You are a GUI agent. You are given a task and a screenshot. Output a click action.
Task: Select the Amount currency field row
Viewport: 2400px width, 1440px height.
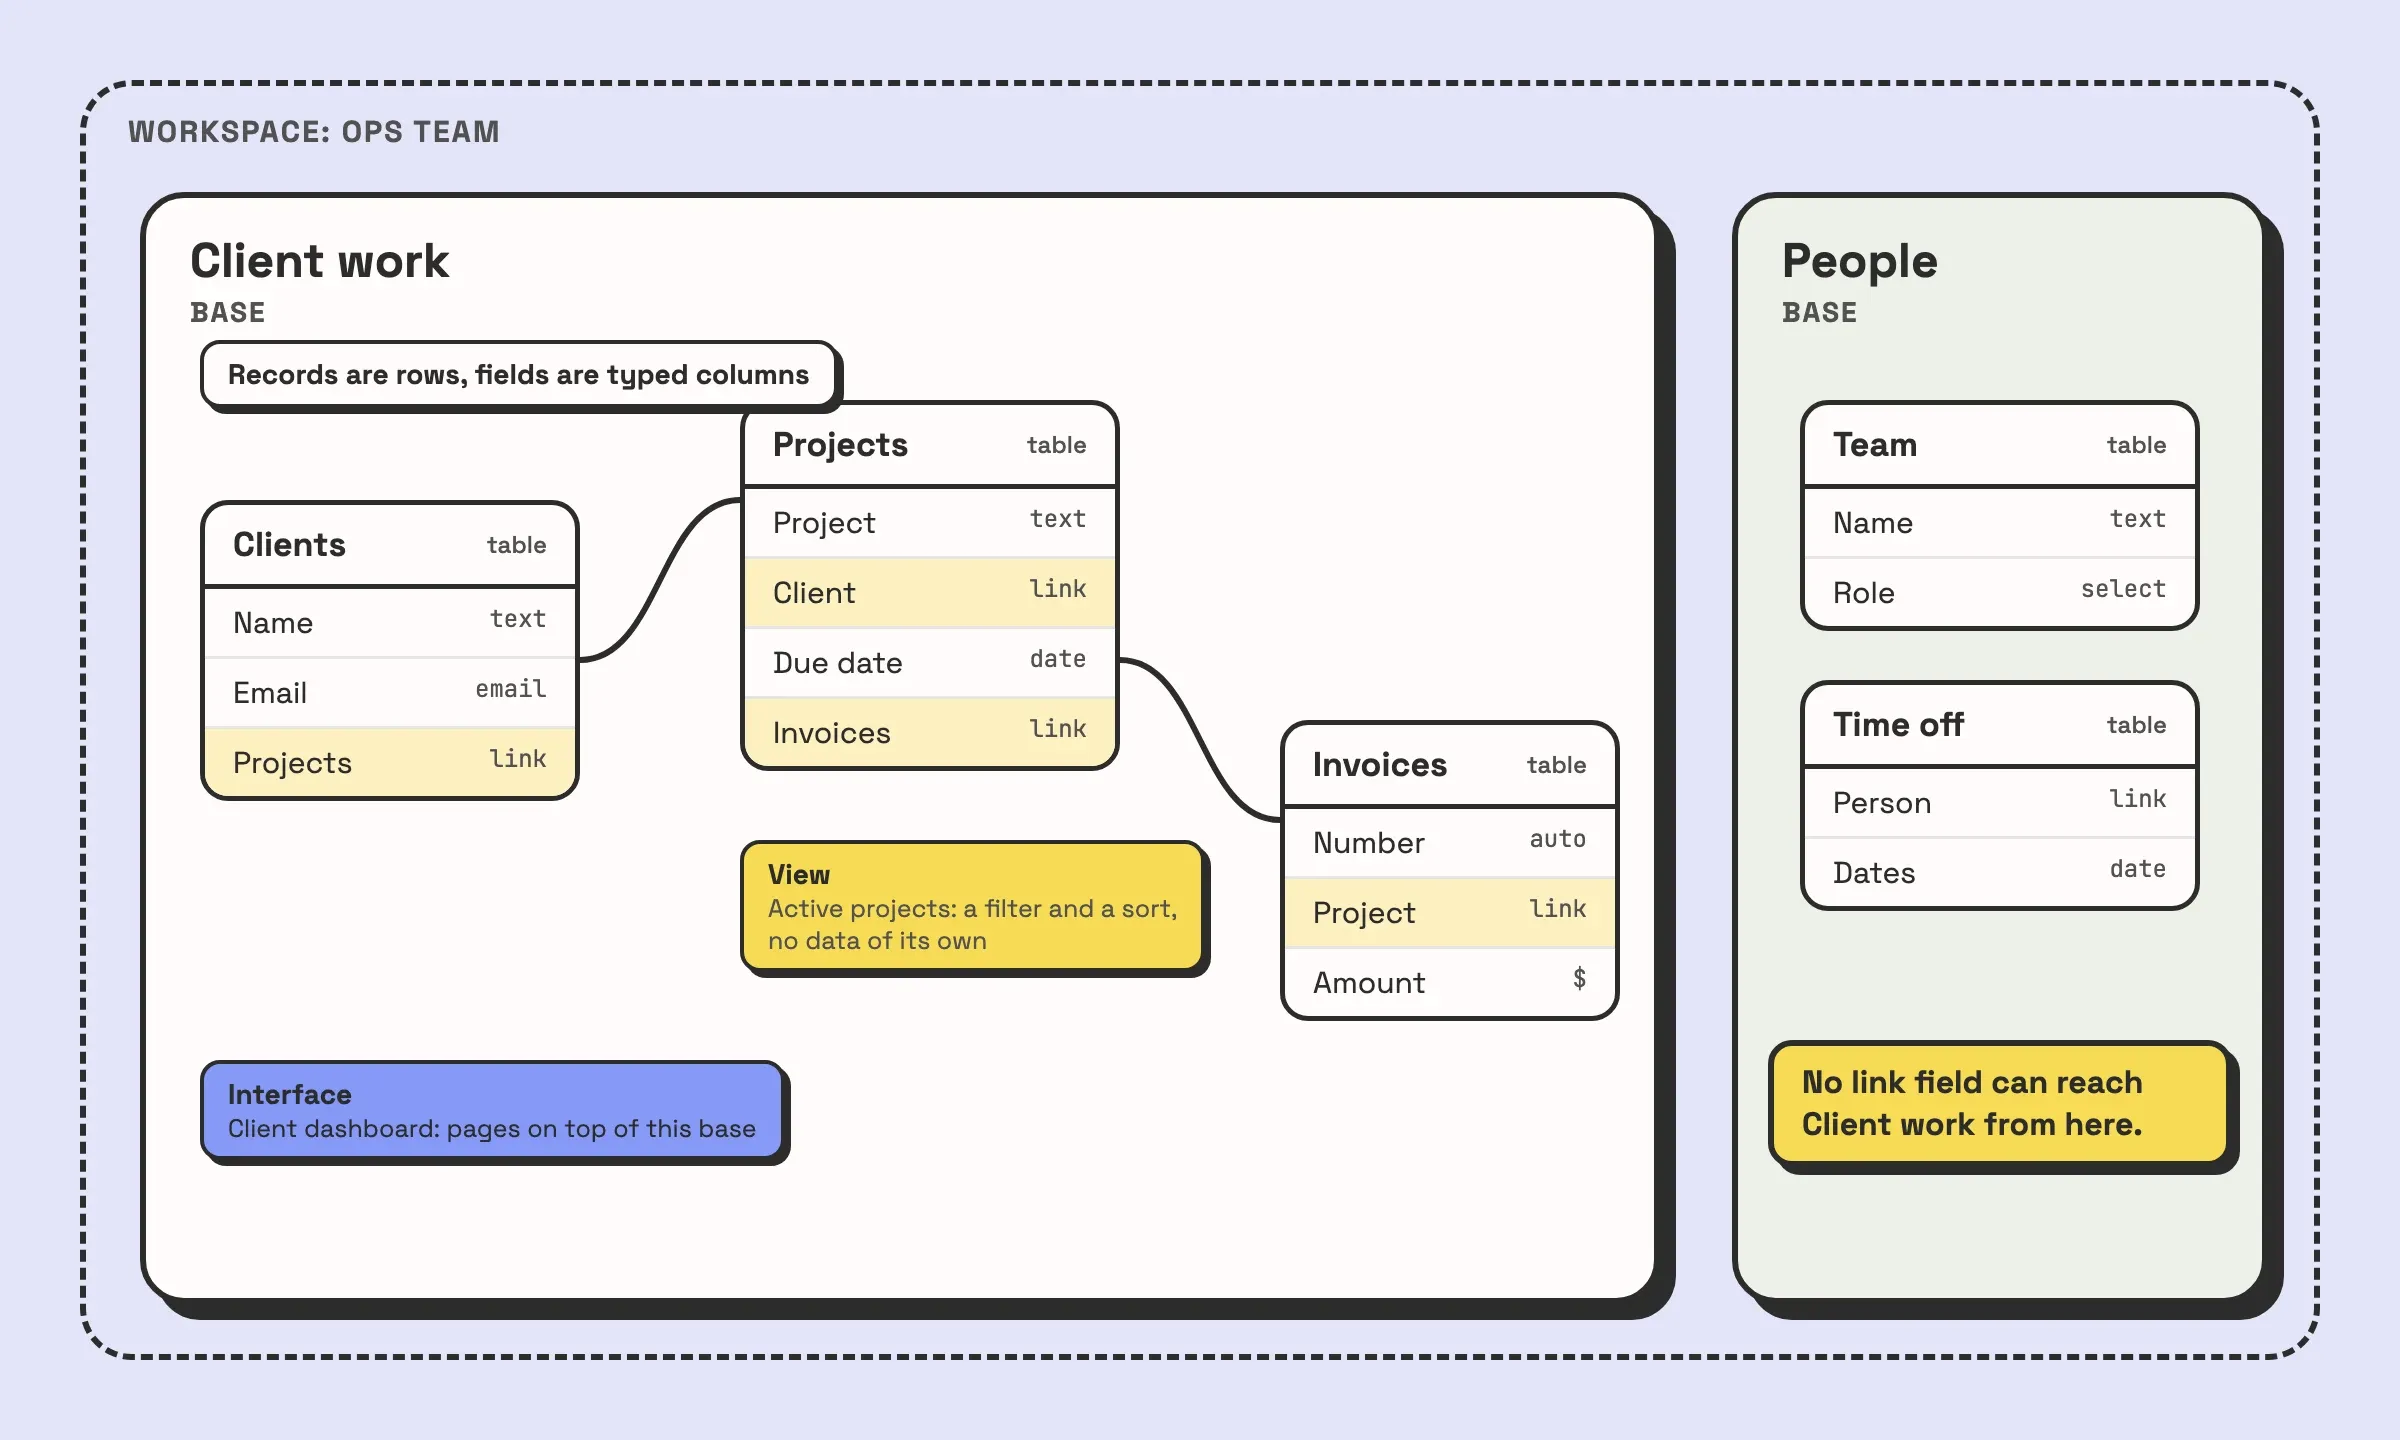pyautogui.click(x=1450, y=982)
